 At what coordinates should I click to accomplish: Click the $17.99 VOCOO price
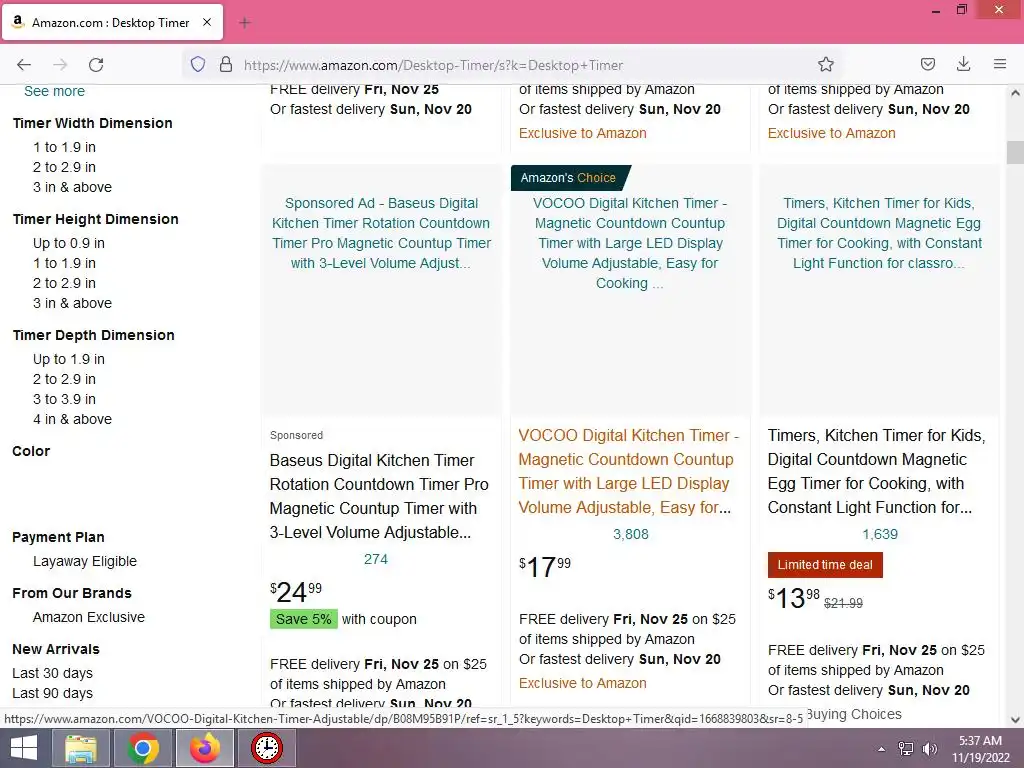click(545, 566)
